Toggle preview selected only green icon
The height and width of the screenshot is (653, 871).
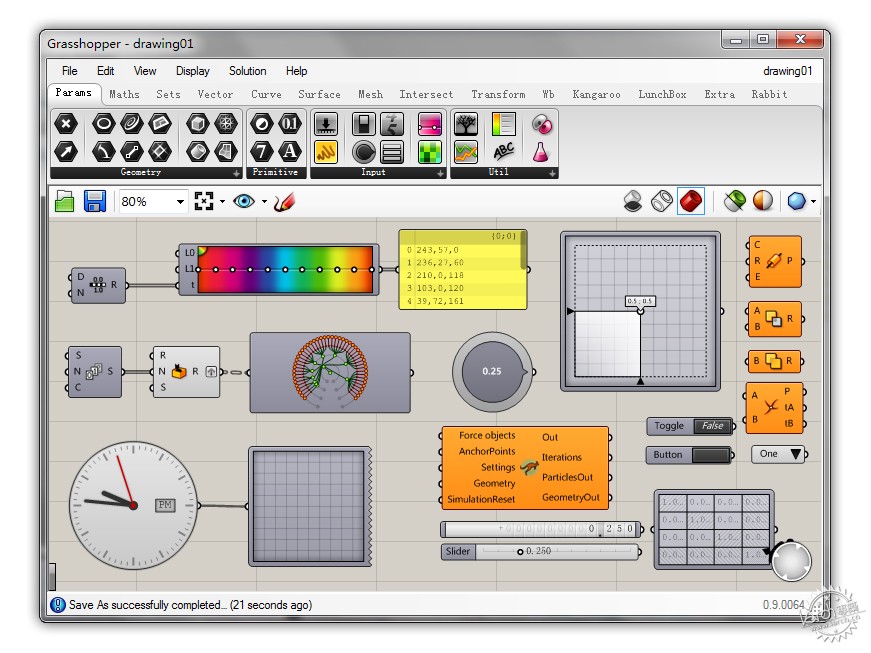pos(735,201)
